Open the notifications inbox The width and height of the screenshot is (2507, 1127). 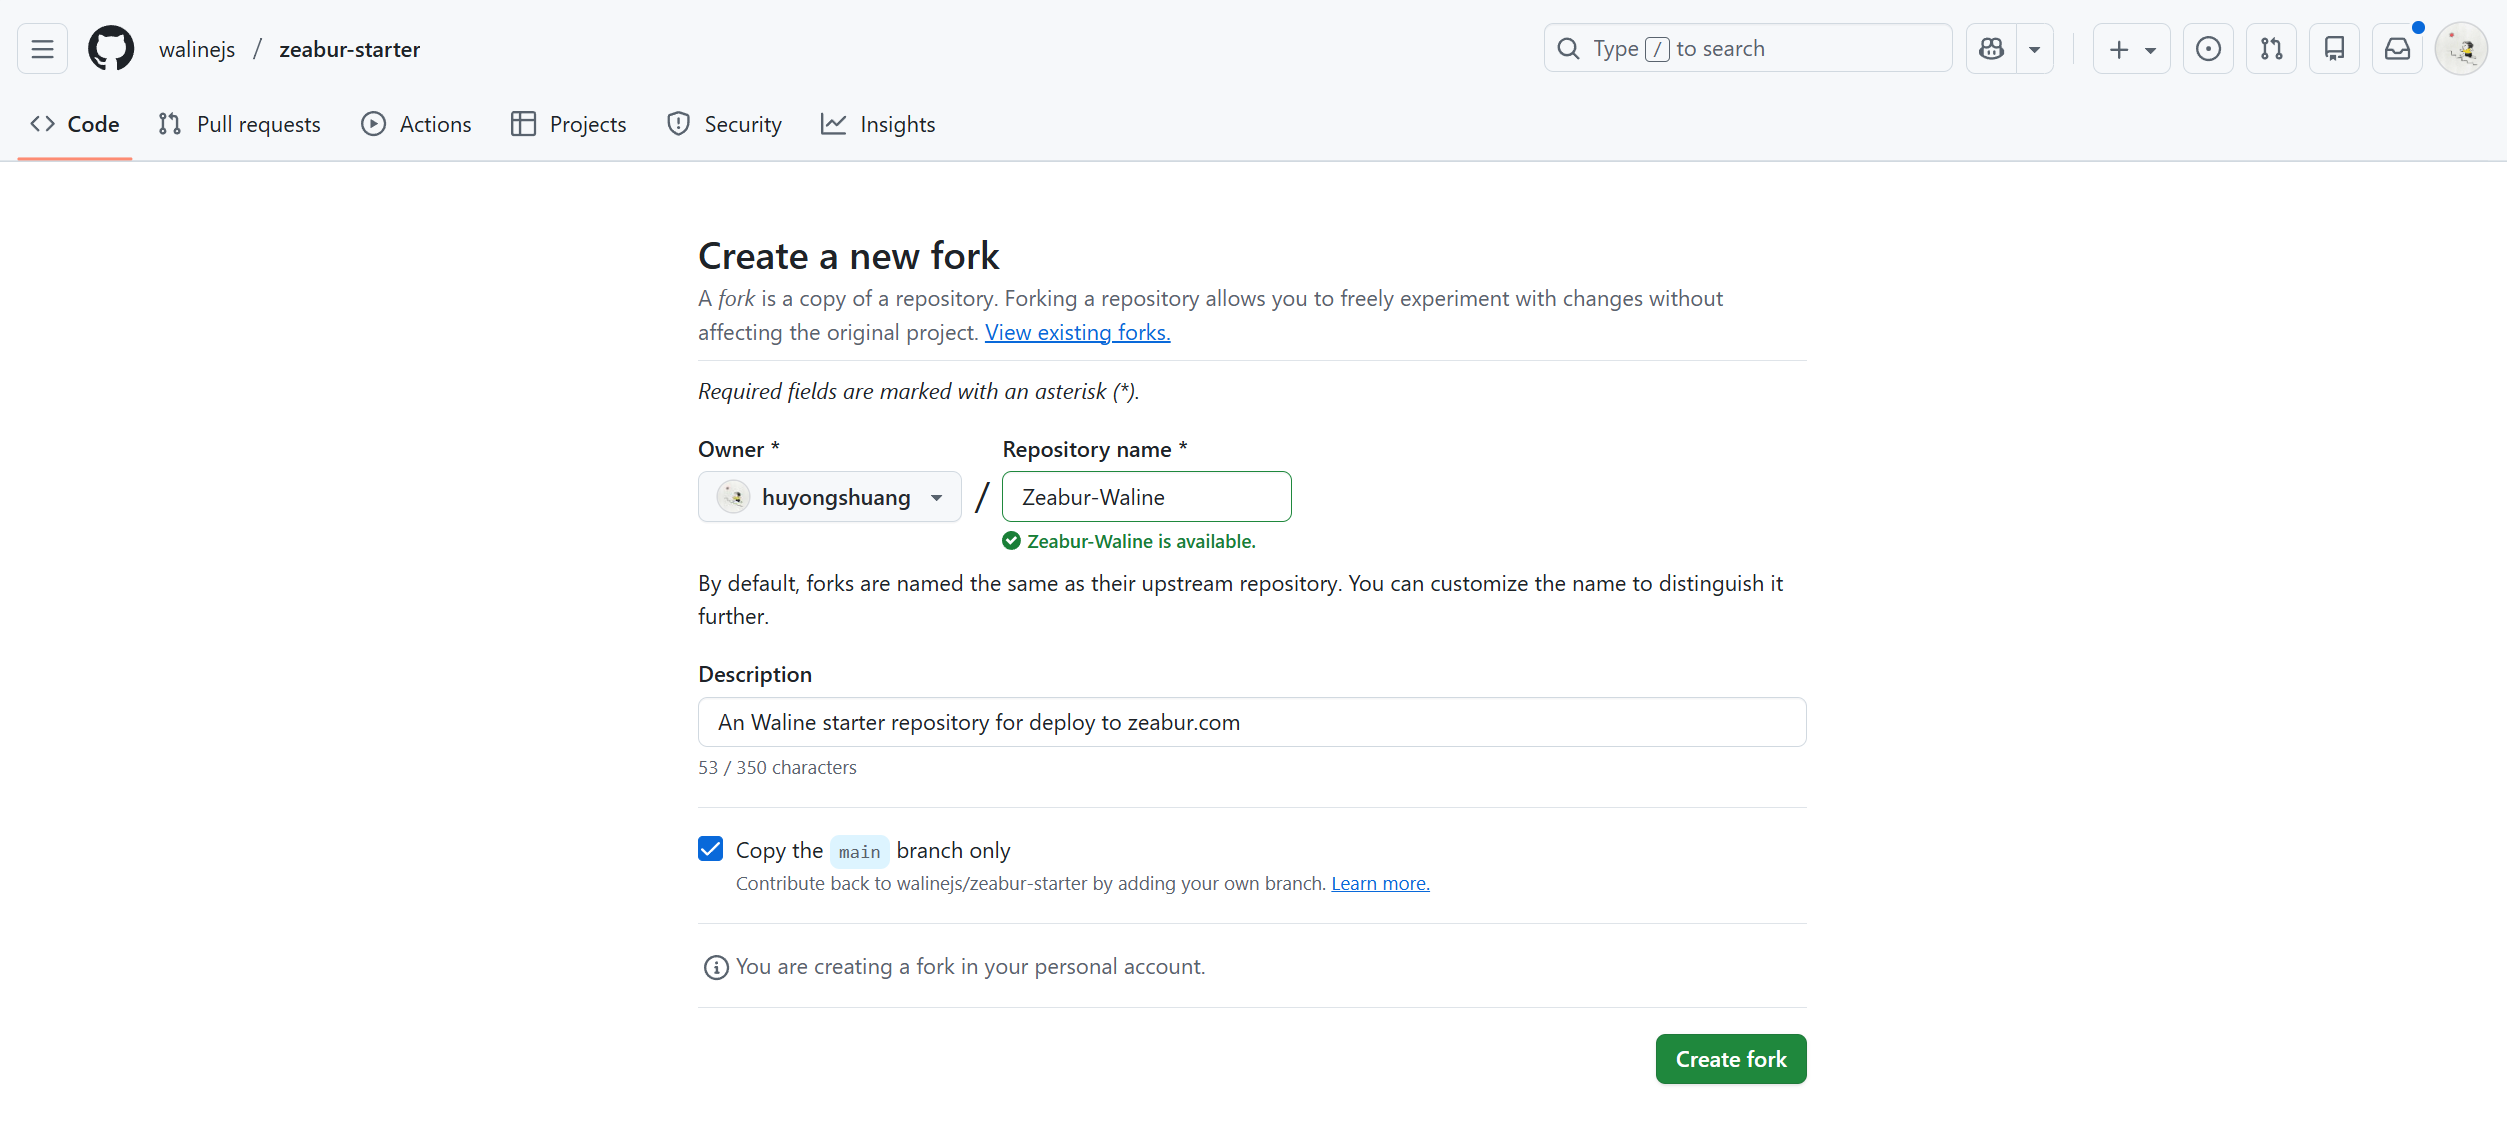pos(2397,49)
